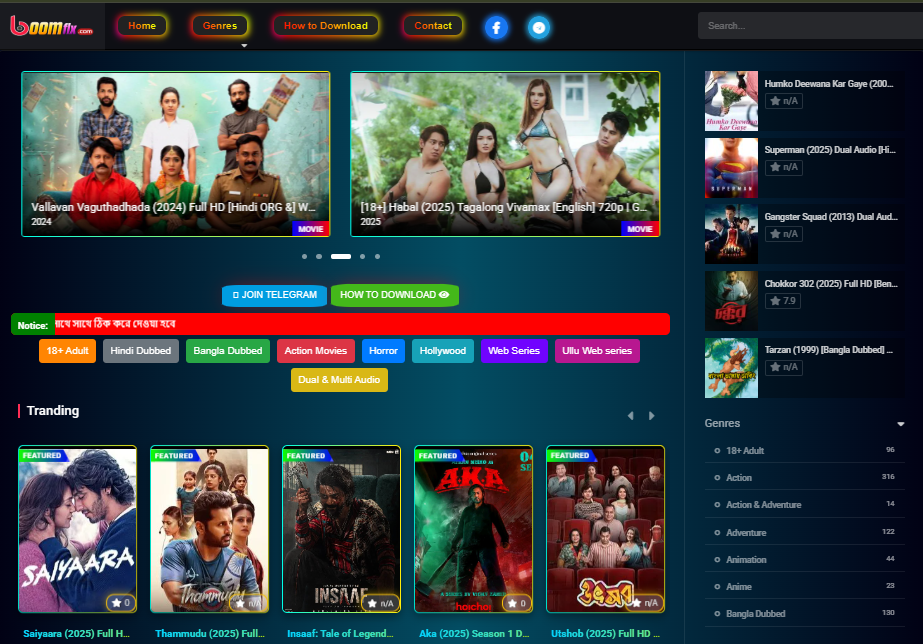Go to next Tranding slide arrow
923x644 pixels.
click(x=652, y=416)
